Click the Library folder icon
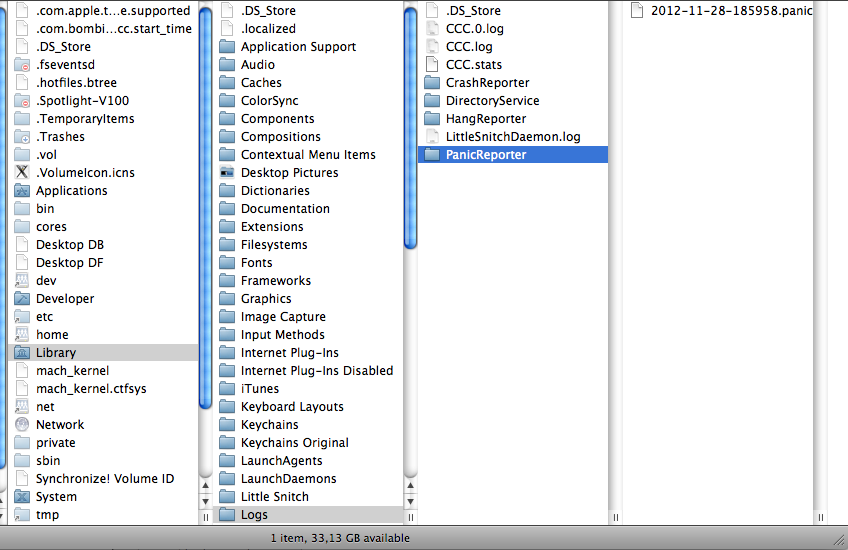Viewport: 848px width, 550px height. pyautogui.click(x=22, y=353)
